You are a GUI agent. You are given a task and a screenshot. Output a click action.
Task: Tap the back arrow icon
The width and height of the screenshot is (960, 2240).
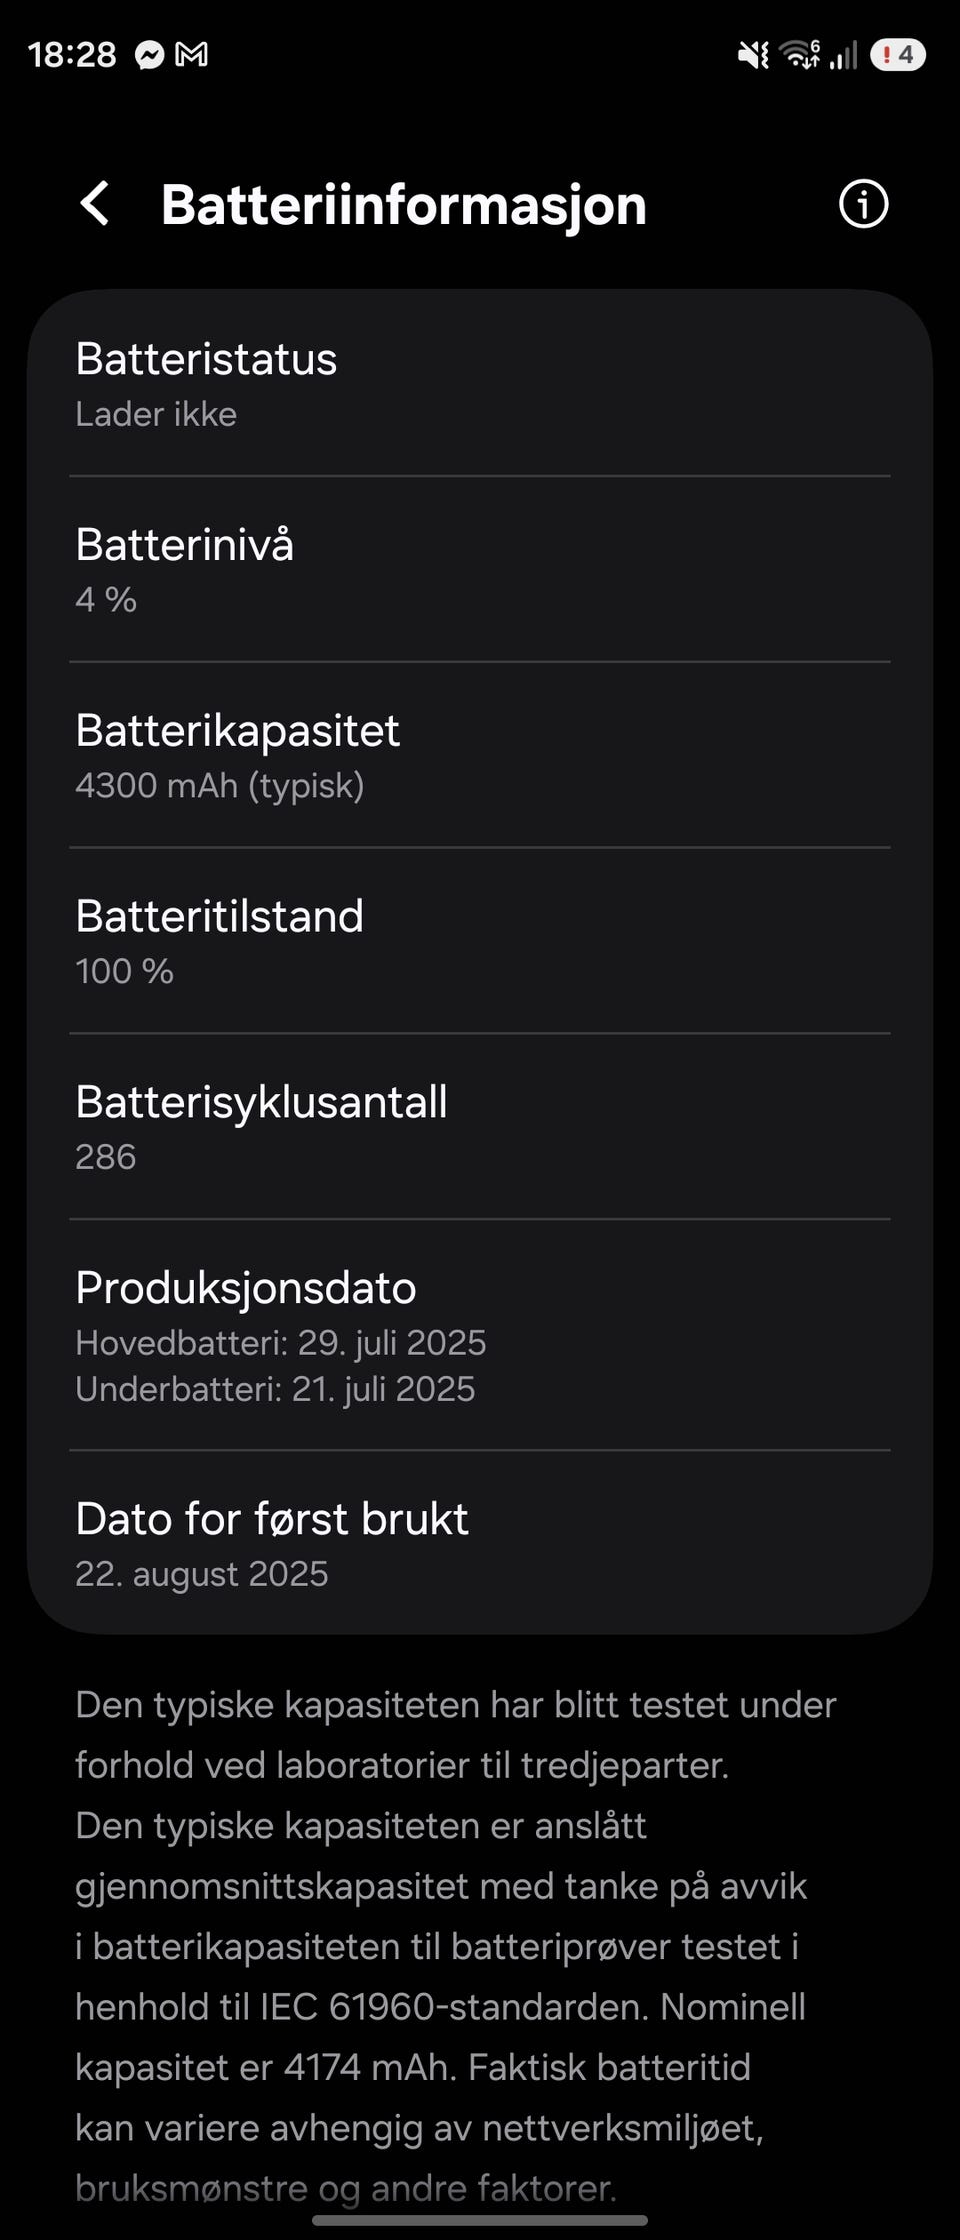coord(94,204)
